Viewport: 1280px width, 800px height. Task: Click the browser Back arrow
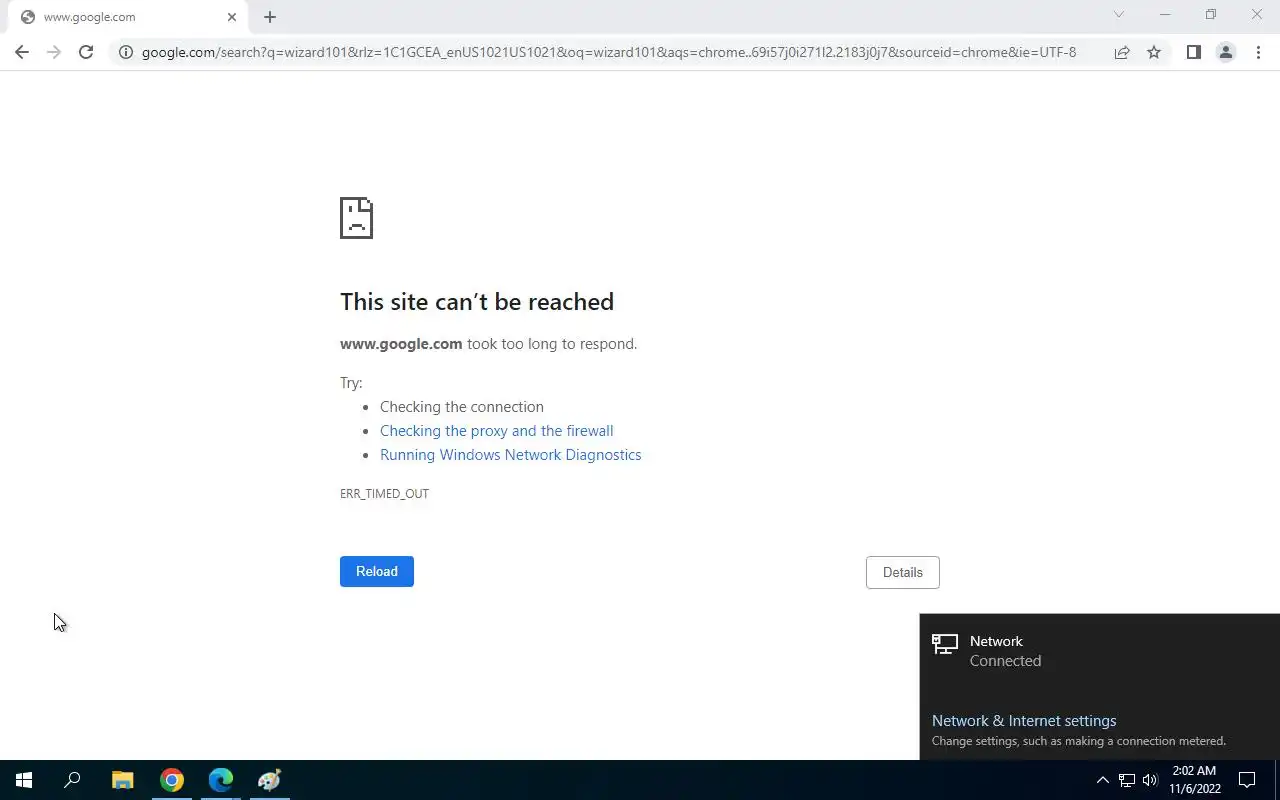22,52
